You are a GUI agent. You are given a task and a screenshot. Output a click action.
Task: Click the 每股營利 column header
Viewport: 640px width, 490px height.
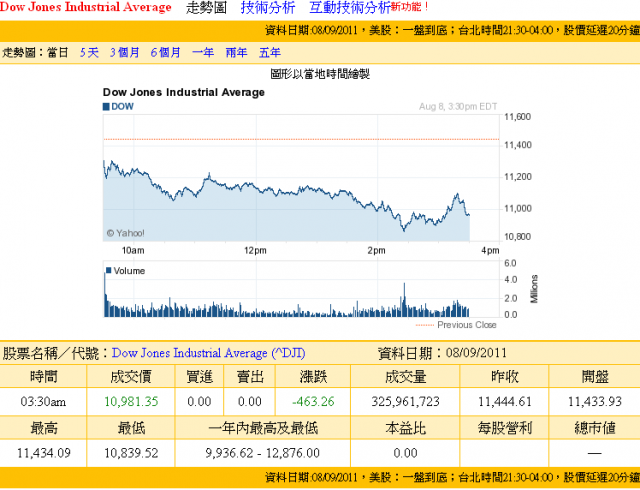(x=505, y=428)
